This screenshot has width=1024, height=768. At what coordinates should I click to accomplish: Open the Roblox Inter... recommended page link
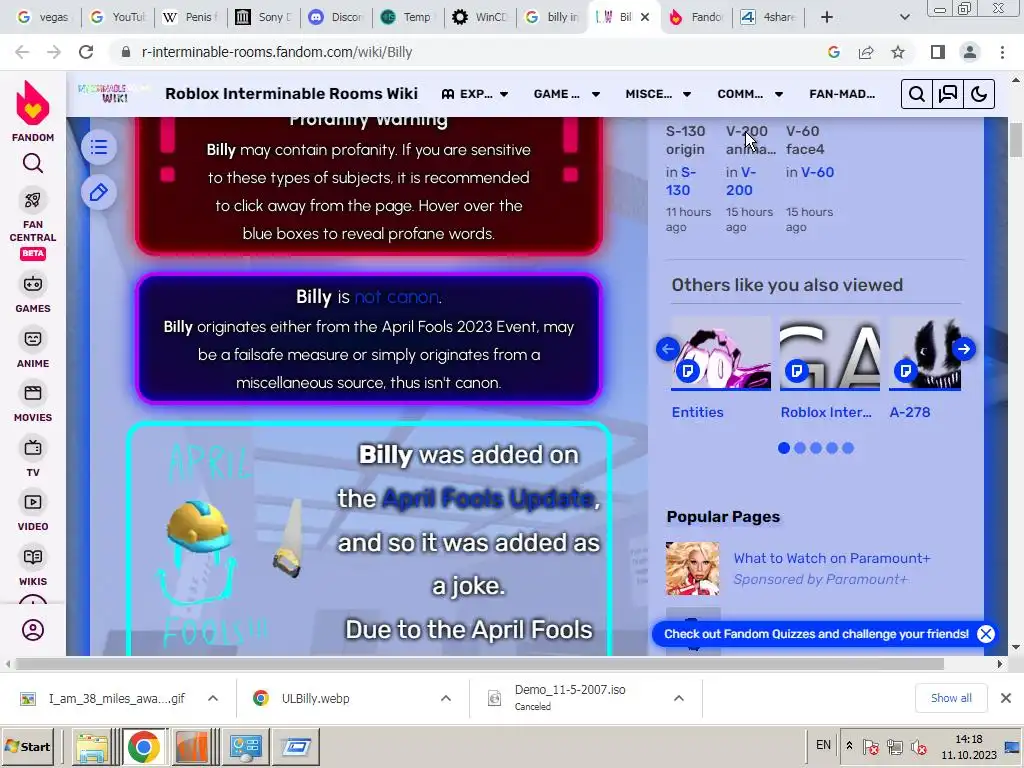825,412
